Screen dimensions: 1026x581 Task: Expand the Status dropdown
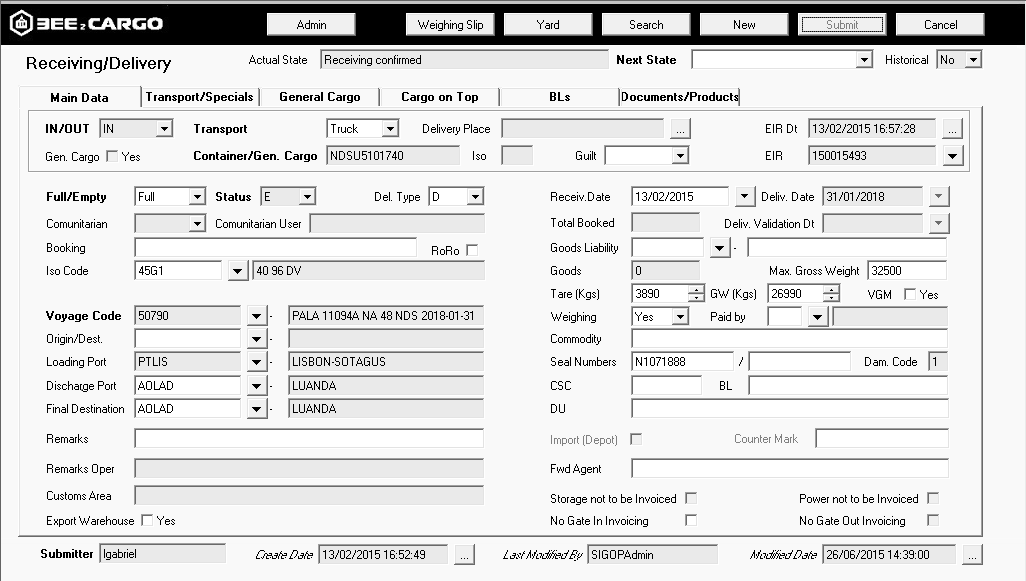coord(307,196)
